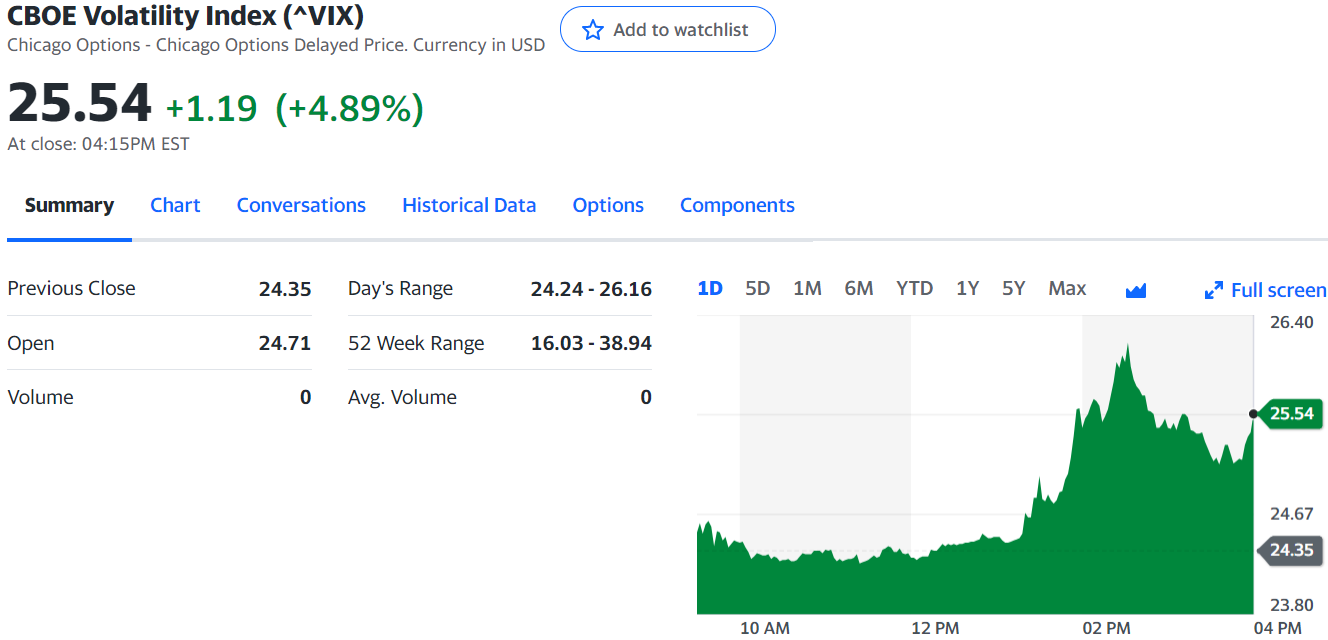The height and width of the screenshot is (640, 1328).
Task: Go to the Historical Data tab
Action: click(x=469, y=205)
